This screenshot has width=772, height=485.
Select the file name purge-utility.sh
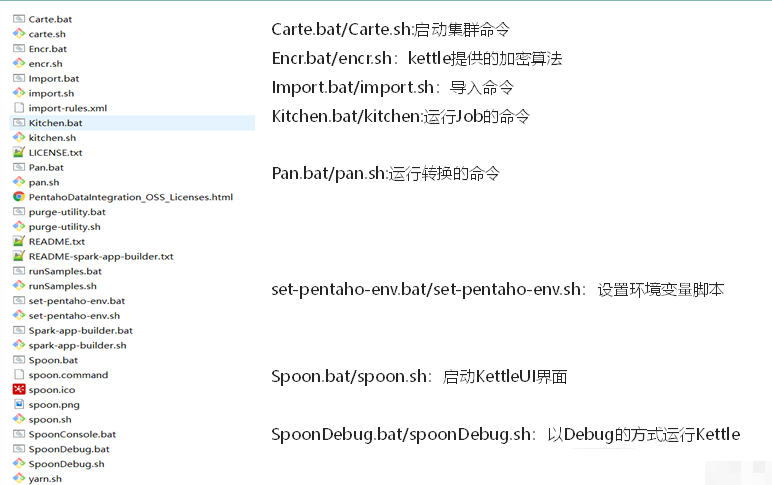[x=64, y=226]
